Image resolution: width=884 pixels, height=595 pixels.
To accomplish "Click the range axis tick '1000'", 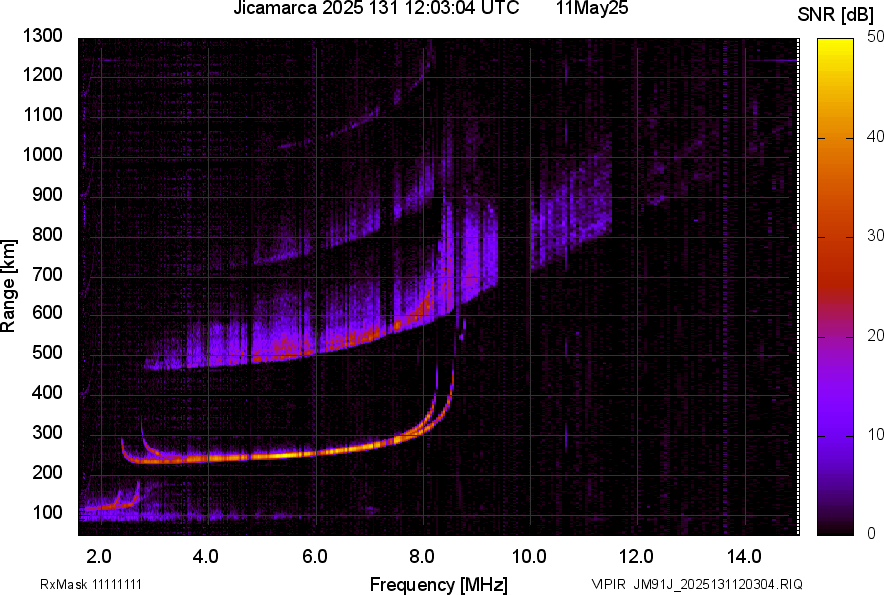I will point(42,154).
